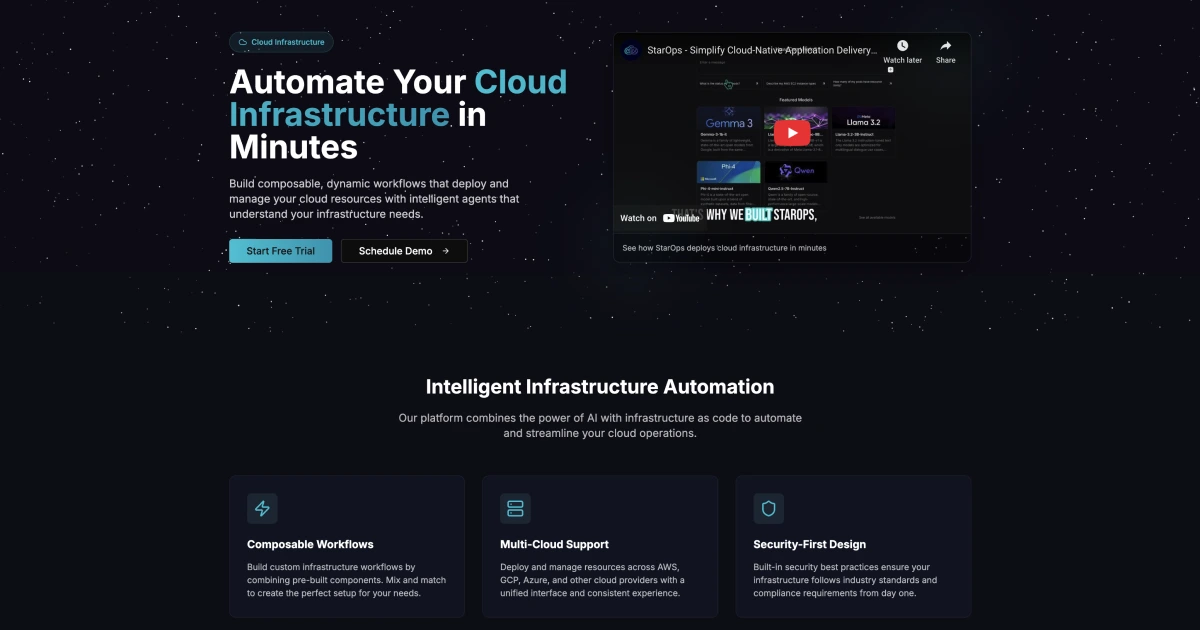Click the video caption about StarOps deploys
The width and height of the screenshot is (1200, 630).
point(724,247)
